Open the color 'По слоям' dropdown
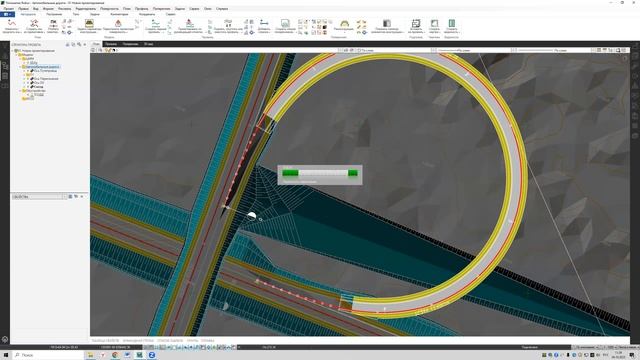Viewport: 640px width, 360px height. click(x=394, y=50)
